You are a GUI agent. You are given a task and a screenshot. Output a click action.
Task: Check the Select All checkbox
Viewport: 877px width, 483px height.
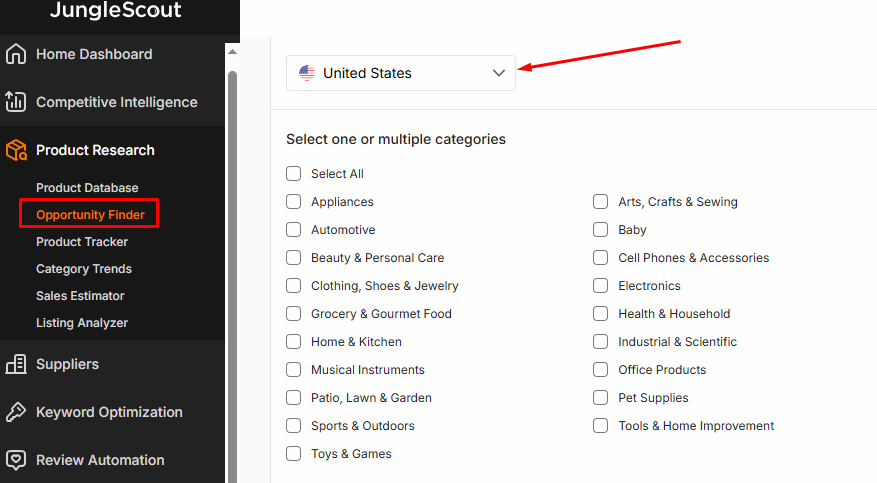[294, 173]
